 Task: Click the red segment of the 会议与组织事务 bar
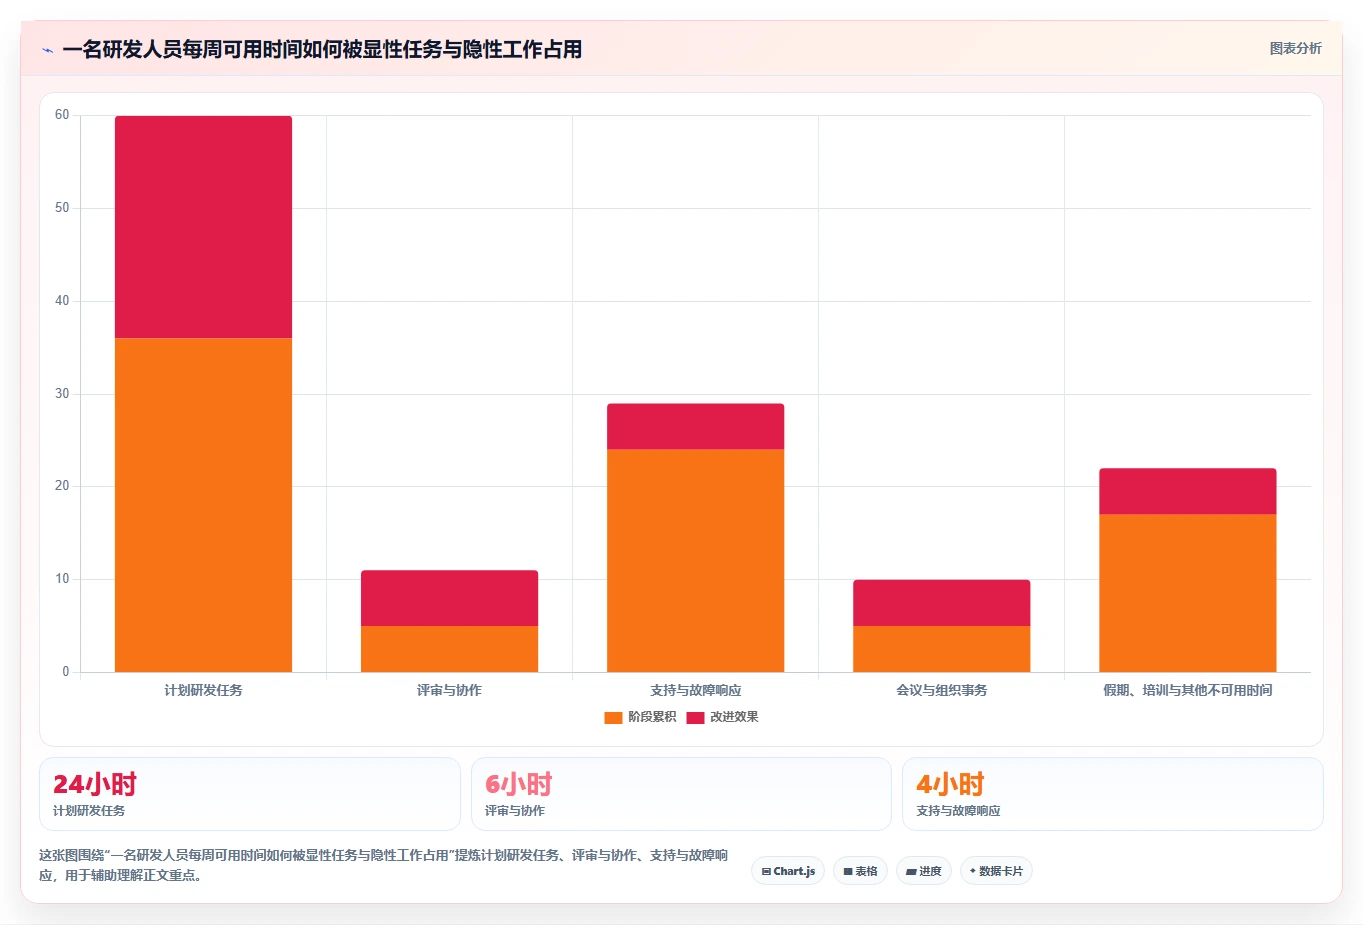[x=941, y=603]
